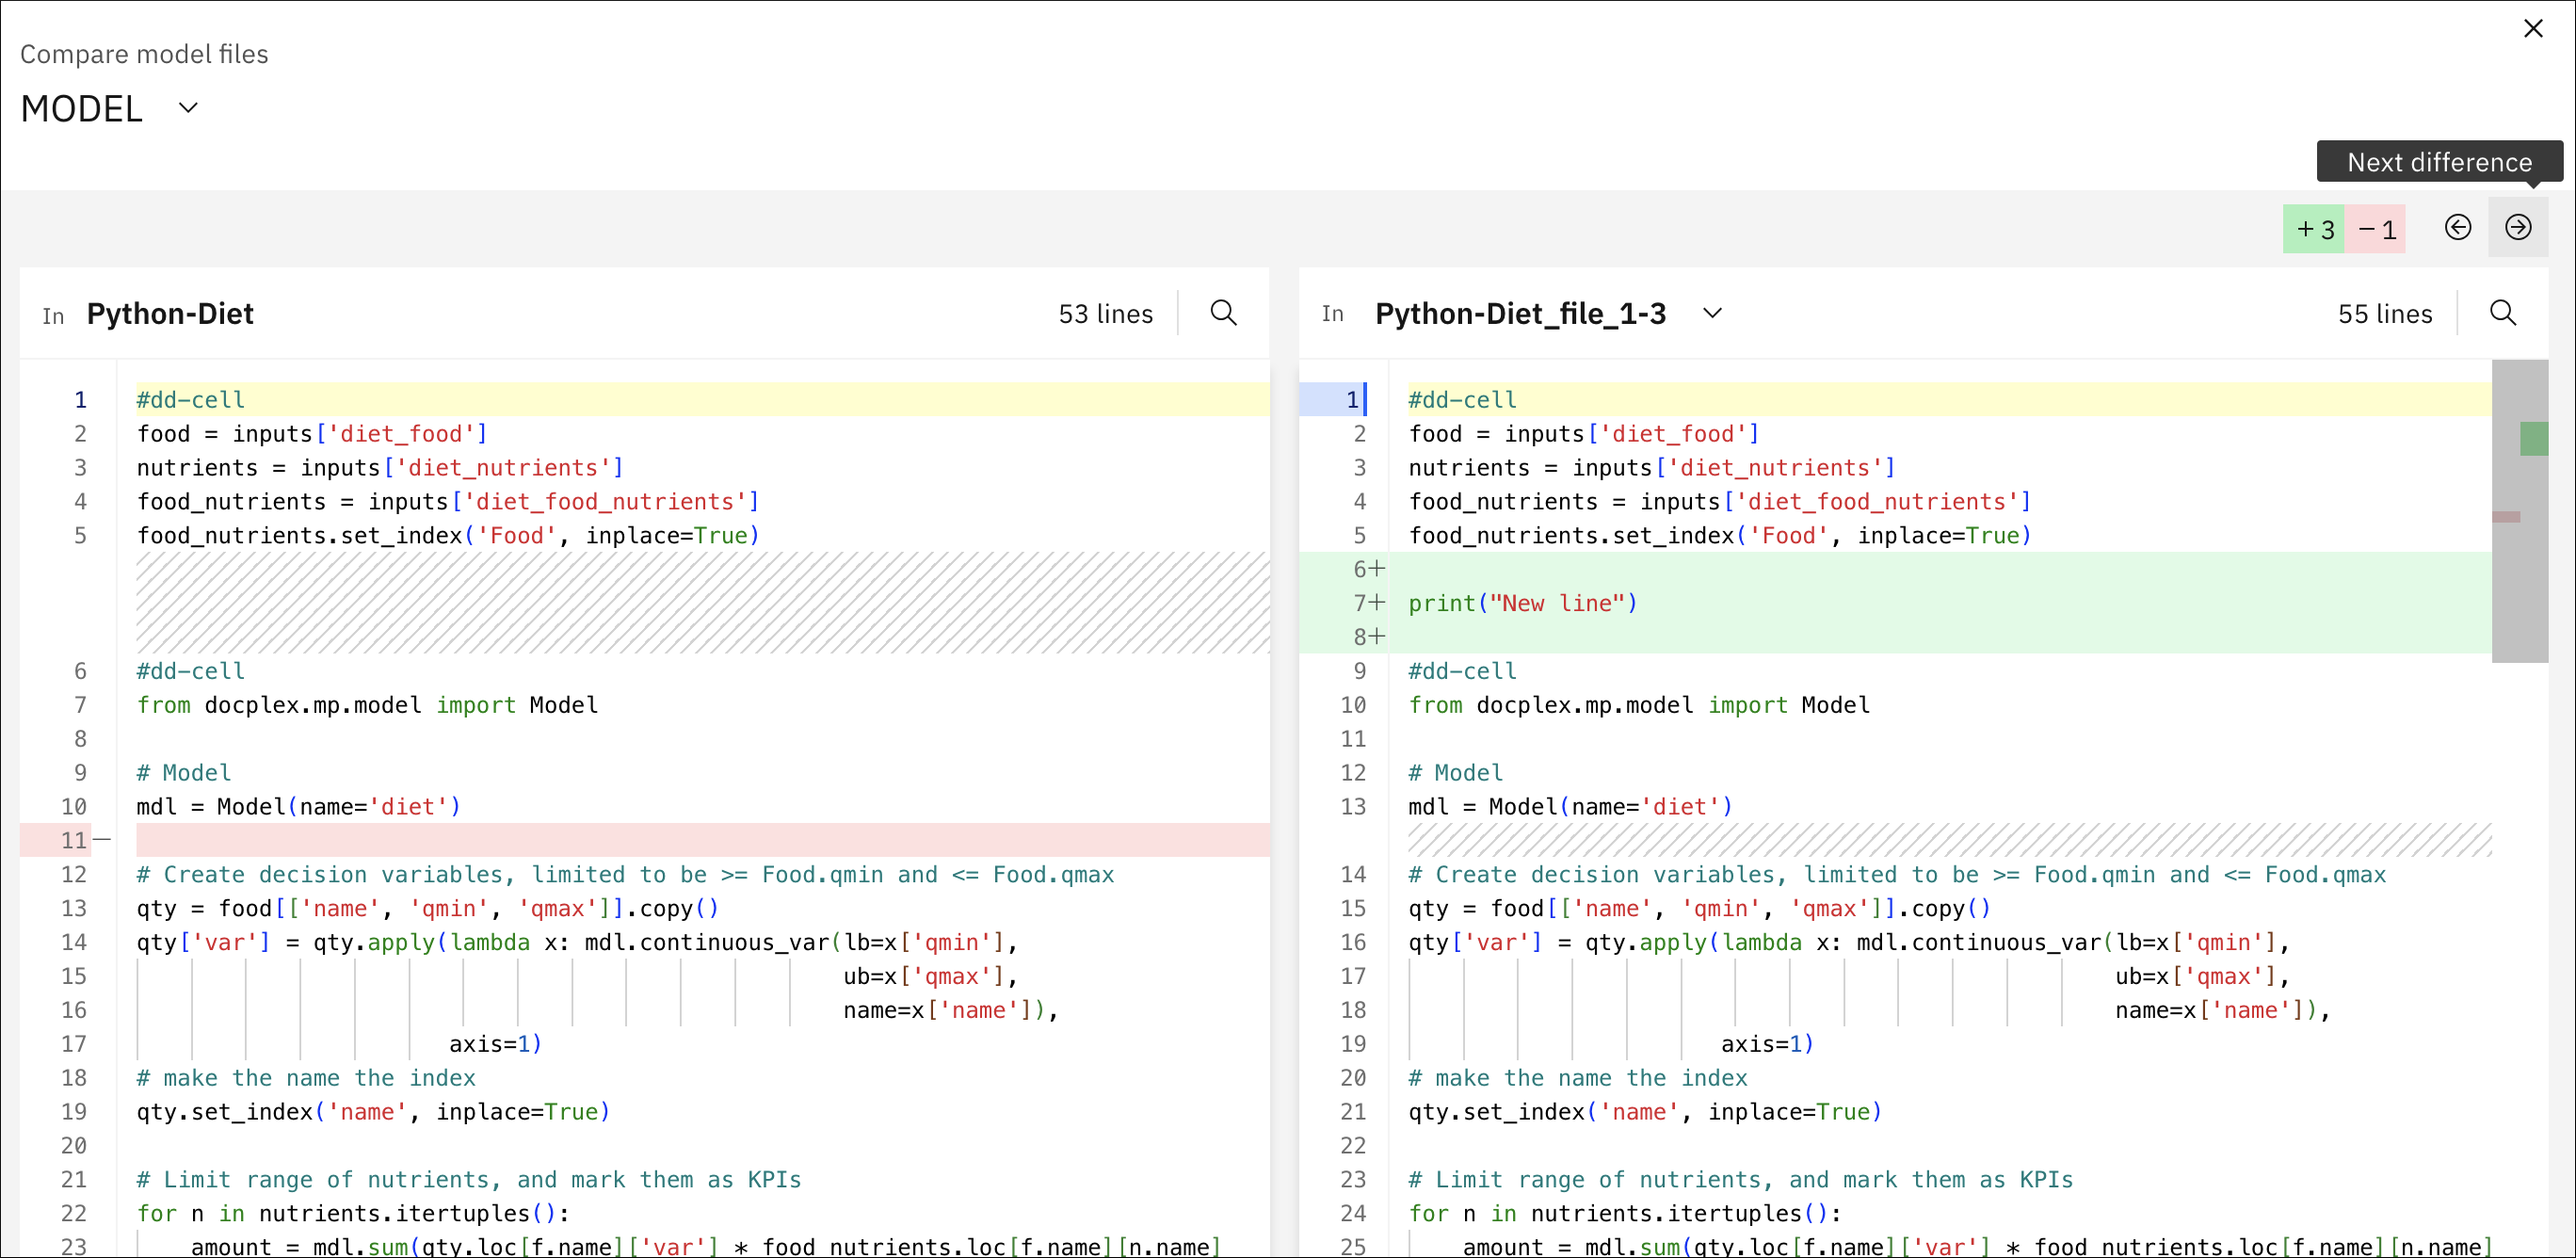Close the Compare model files dialog

pos(2532,28)
